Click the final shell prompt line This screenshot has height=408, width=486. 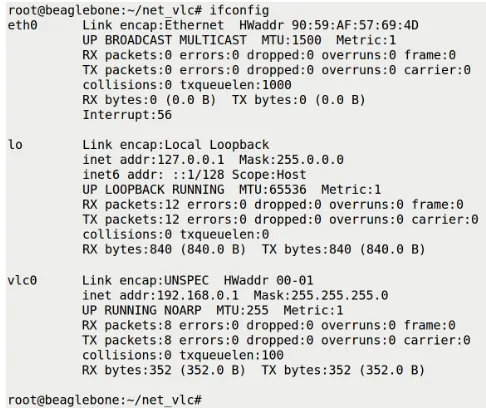coord(105,400)
